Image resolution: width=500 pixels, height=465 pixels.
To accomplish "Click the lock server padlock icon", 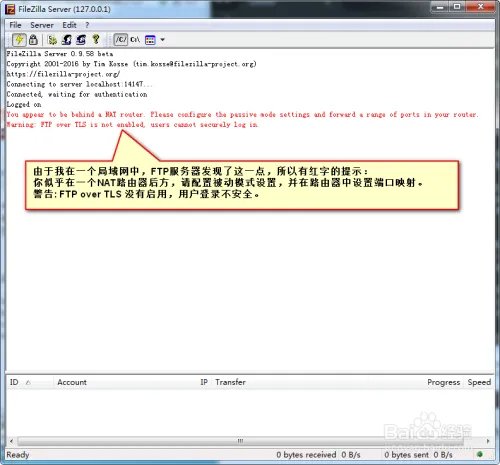I will [33, 40].
